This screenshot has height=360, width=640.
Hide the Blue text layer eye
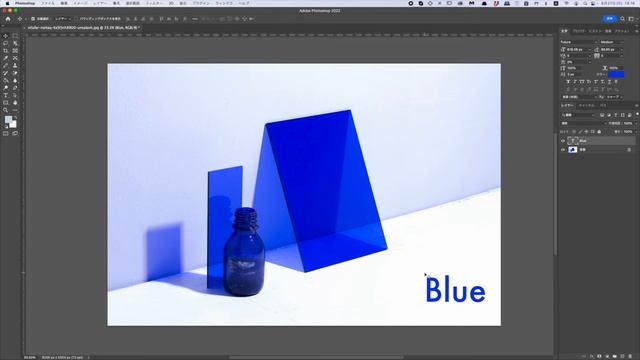tap(563, 141)
